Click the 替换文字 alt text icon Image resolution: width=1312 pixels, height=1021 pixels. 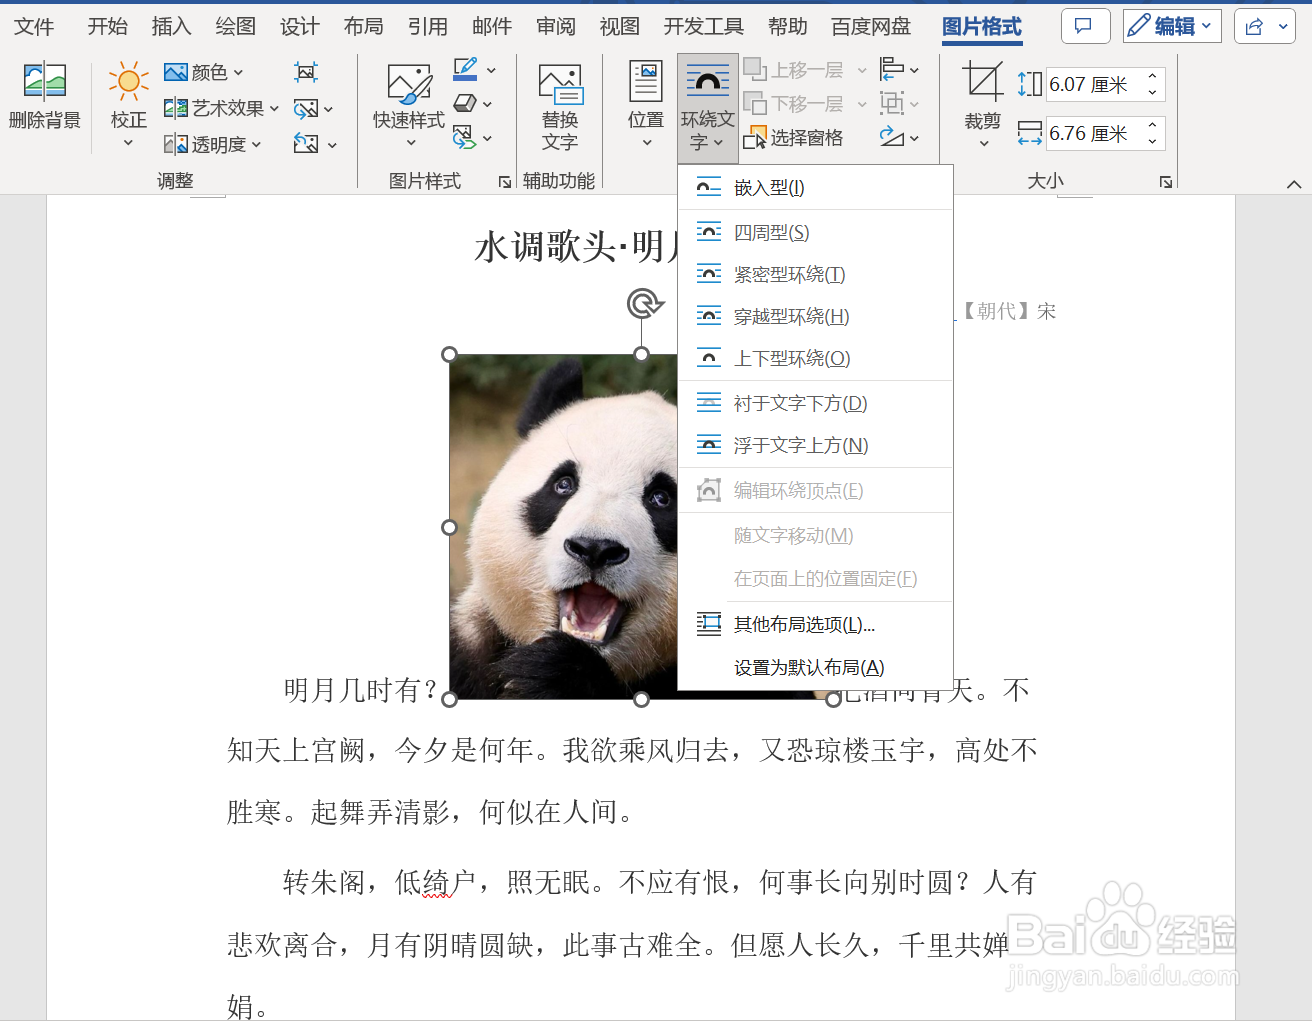tap(560, 85)
